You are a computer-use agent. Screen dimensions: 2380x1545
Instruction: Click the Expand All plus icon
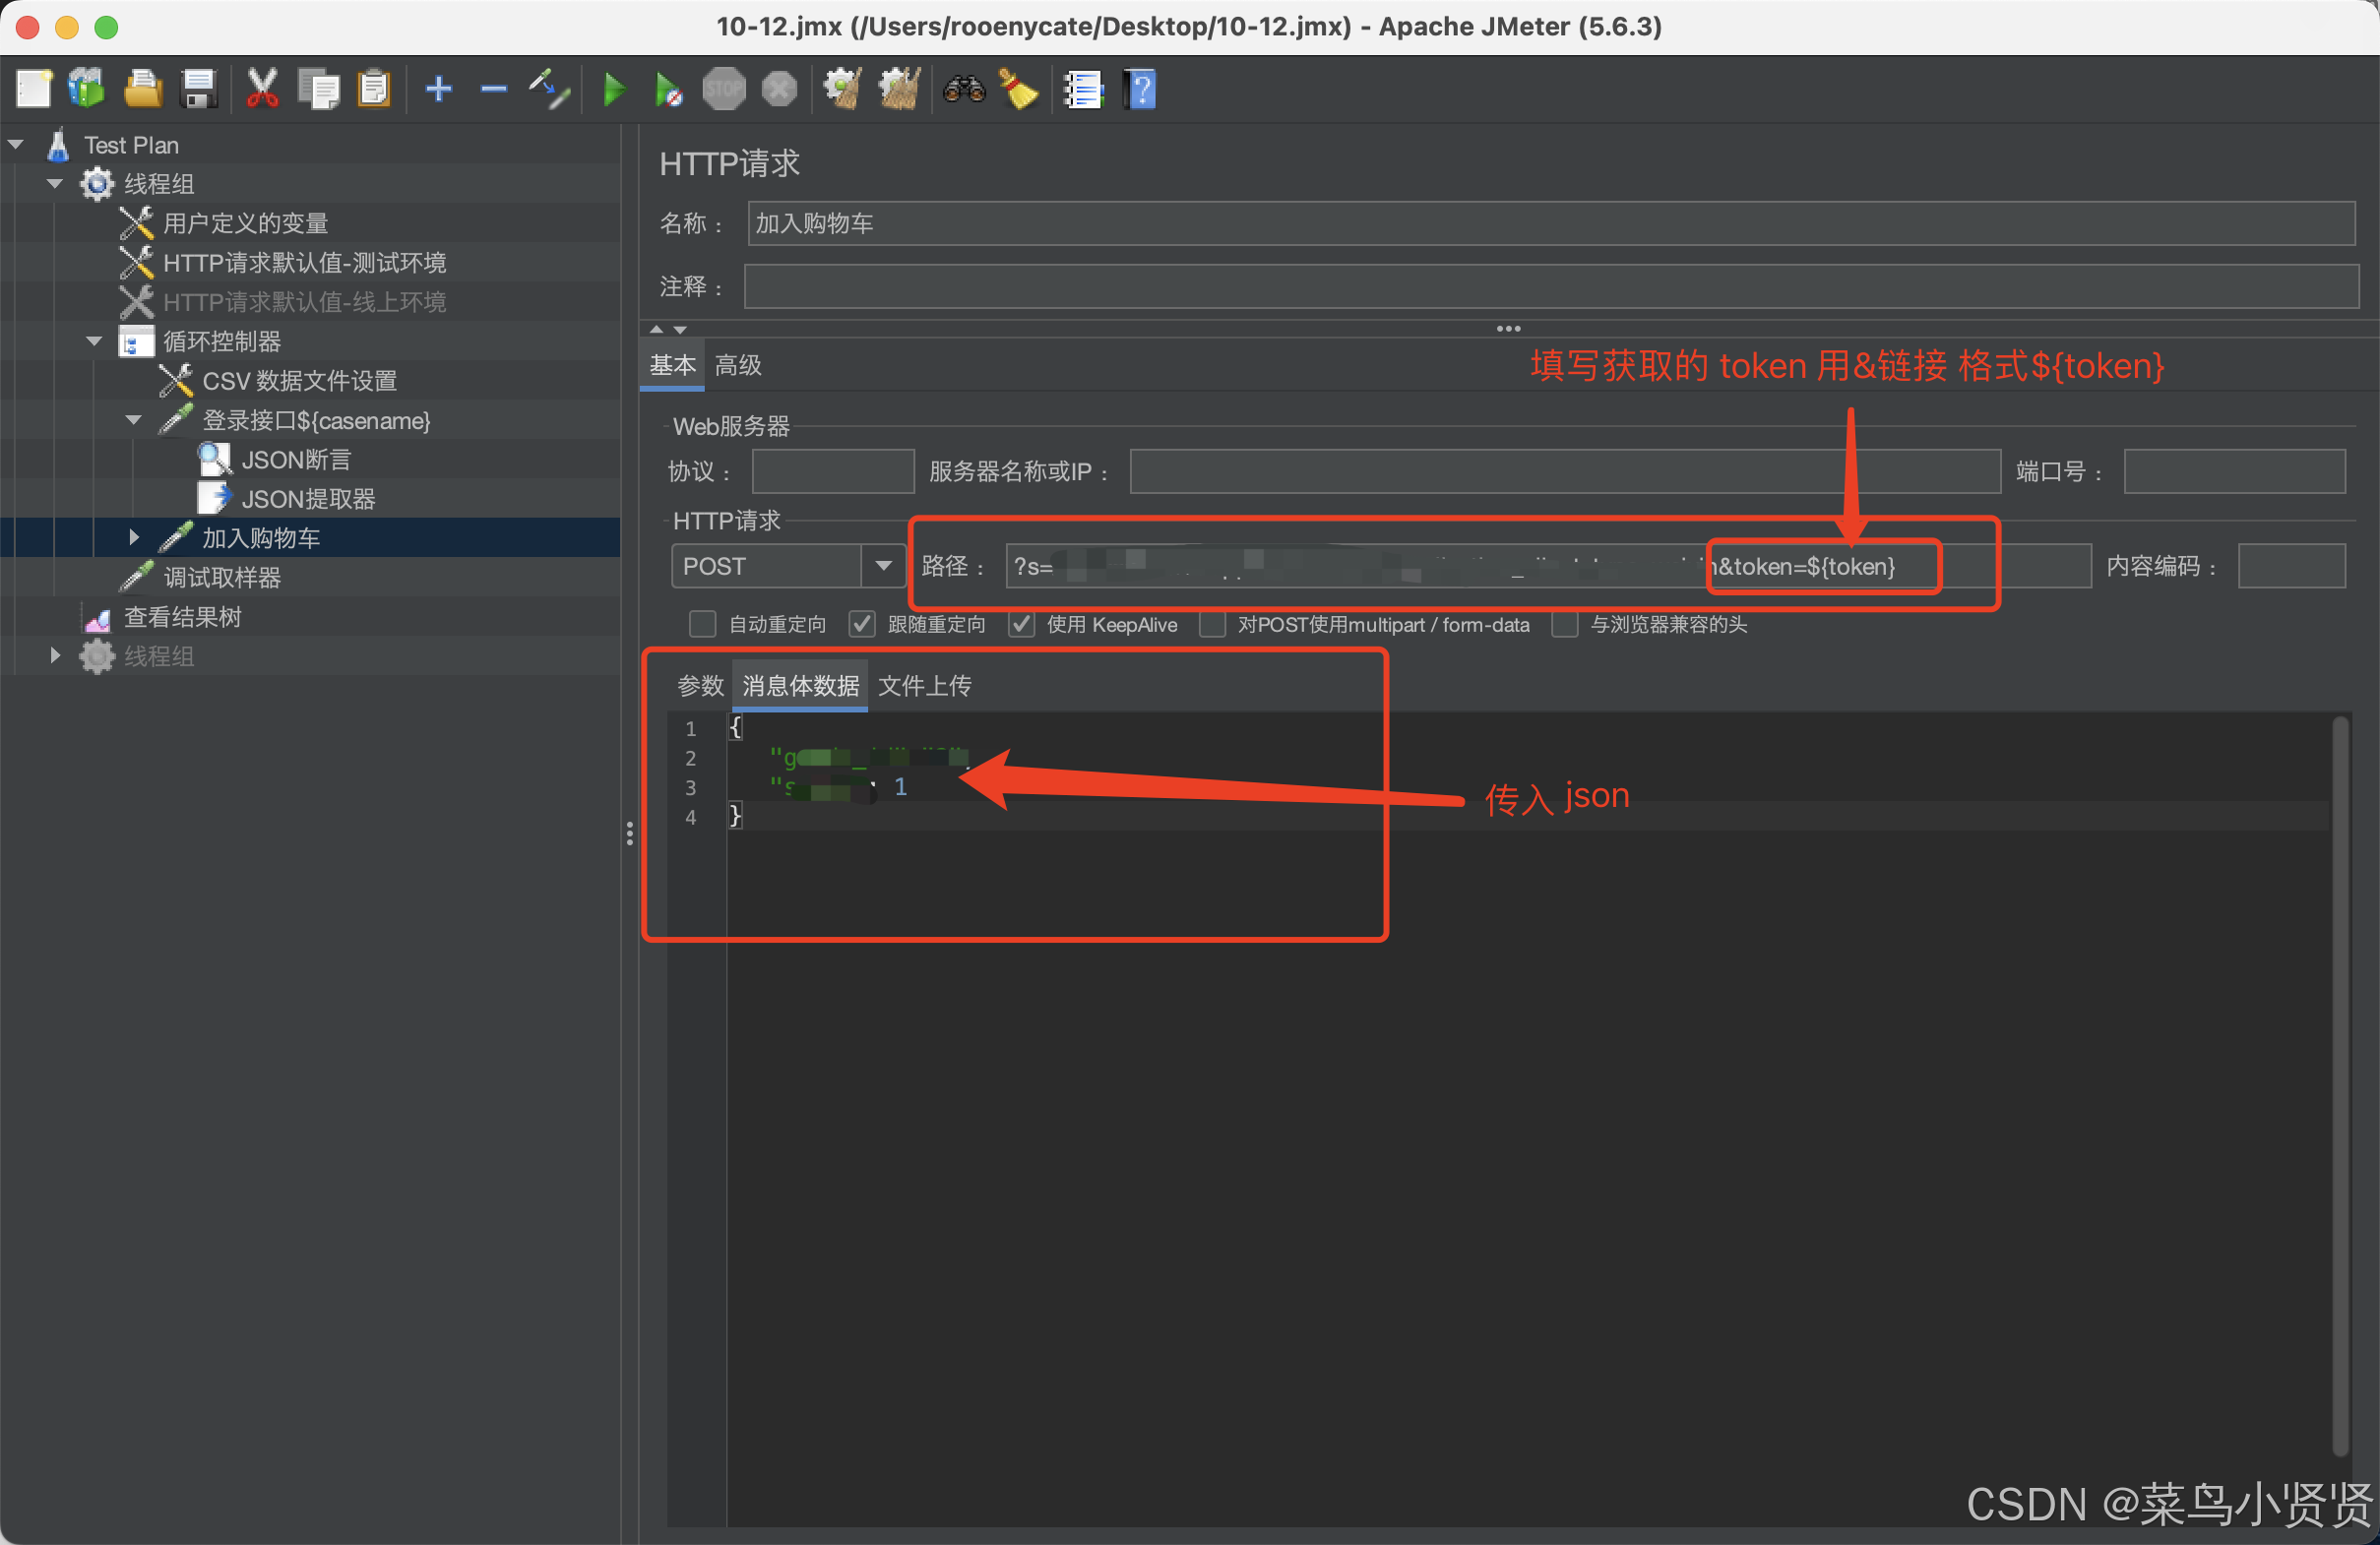pos(439,90)
